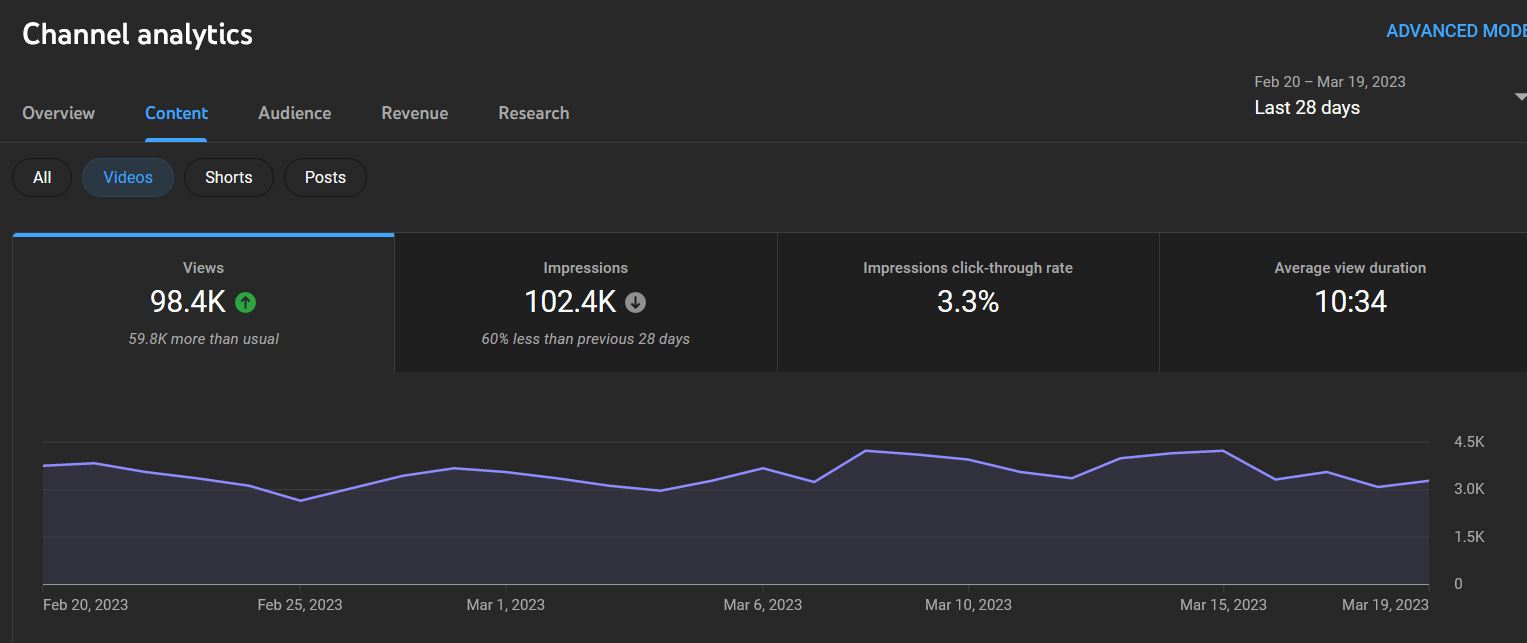Screen dimensions: 1527x643
Task: Open the Audience tab
Action: [x=294, y=113]
